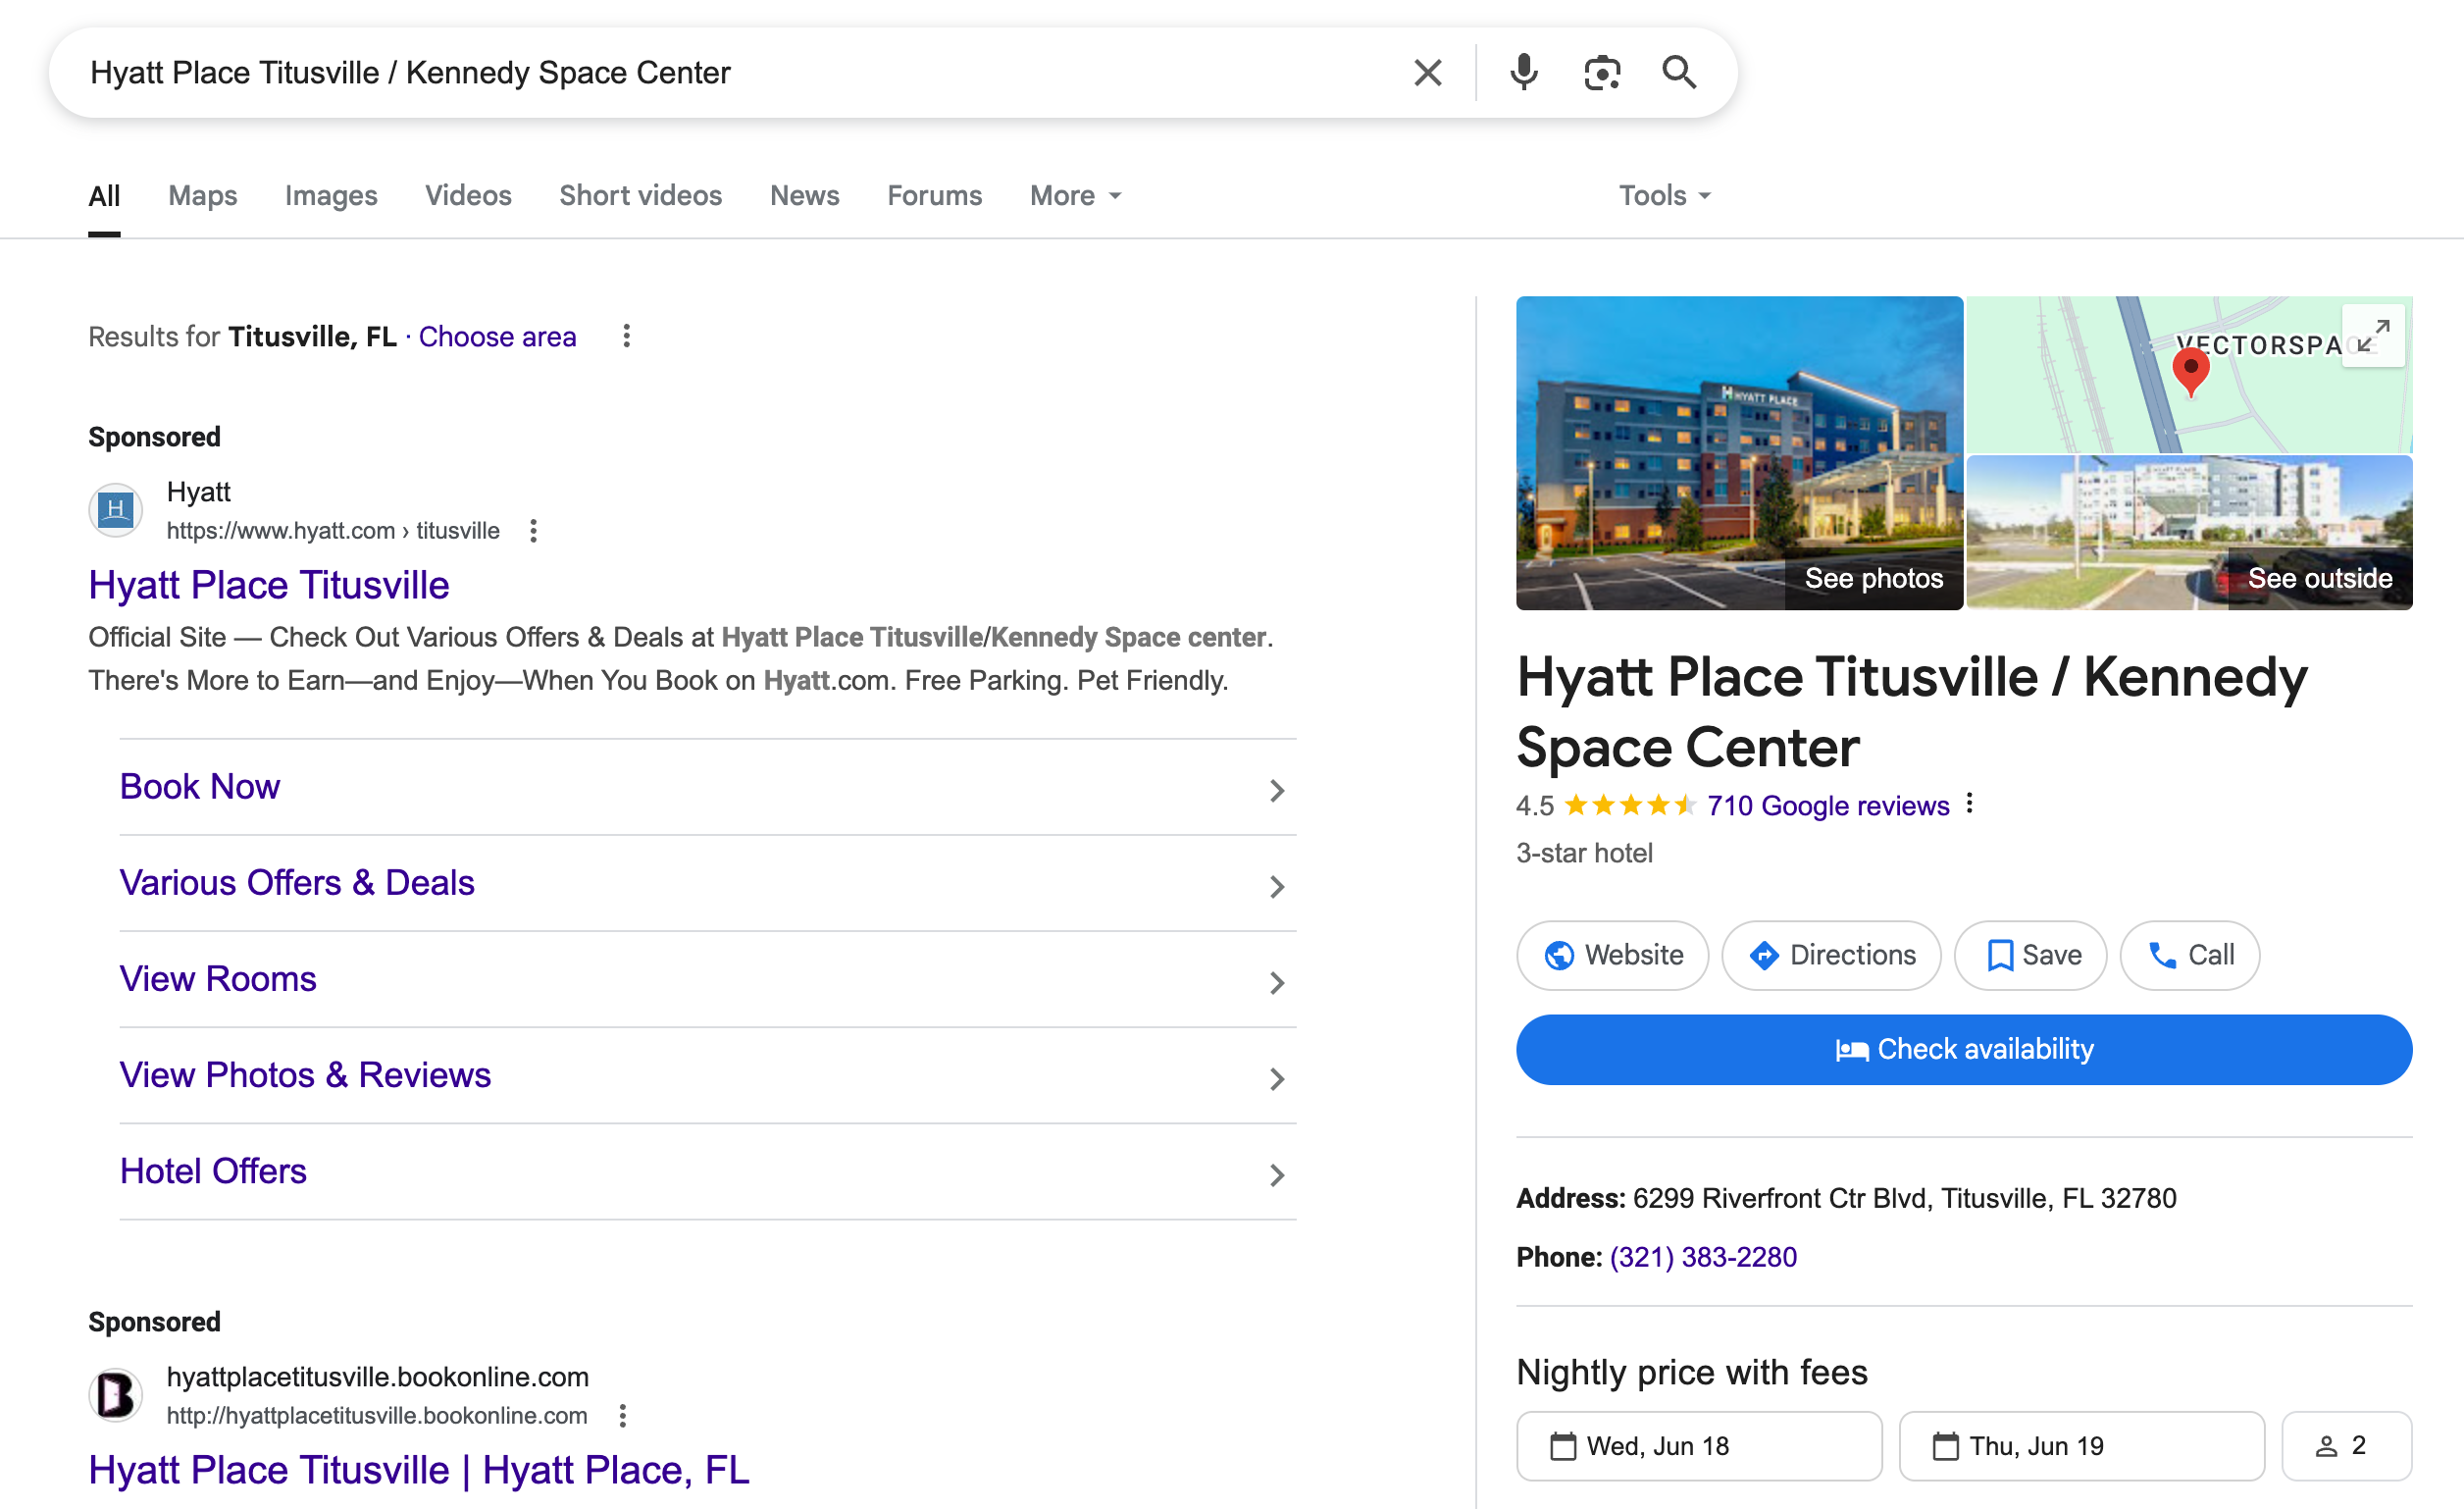Screen dimensions: 2464x1509
Task: Open the Wed, Jun 18 check-in date picker
Action: click(1698, 1445)
